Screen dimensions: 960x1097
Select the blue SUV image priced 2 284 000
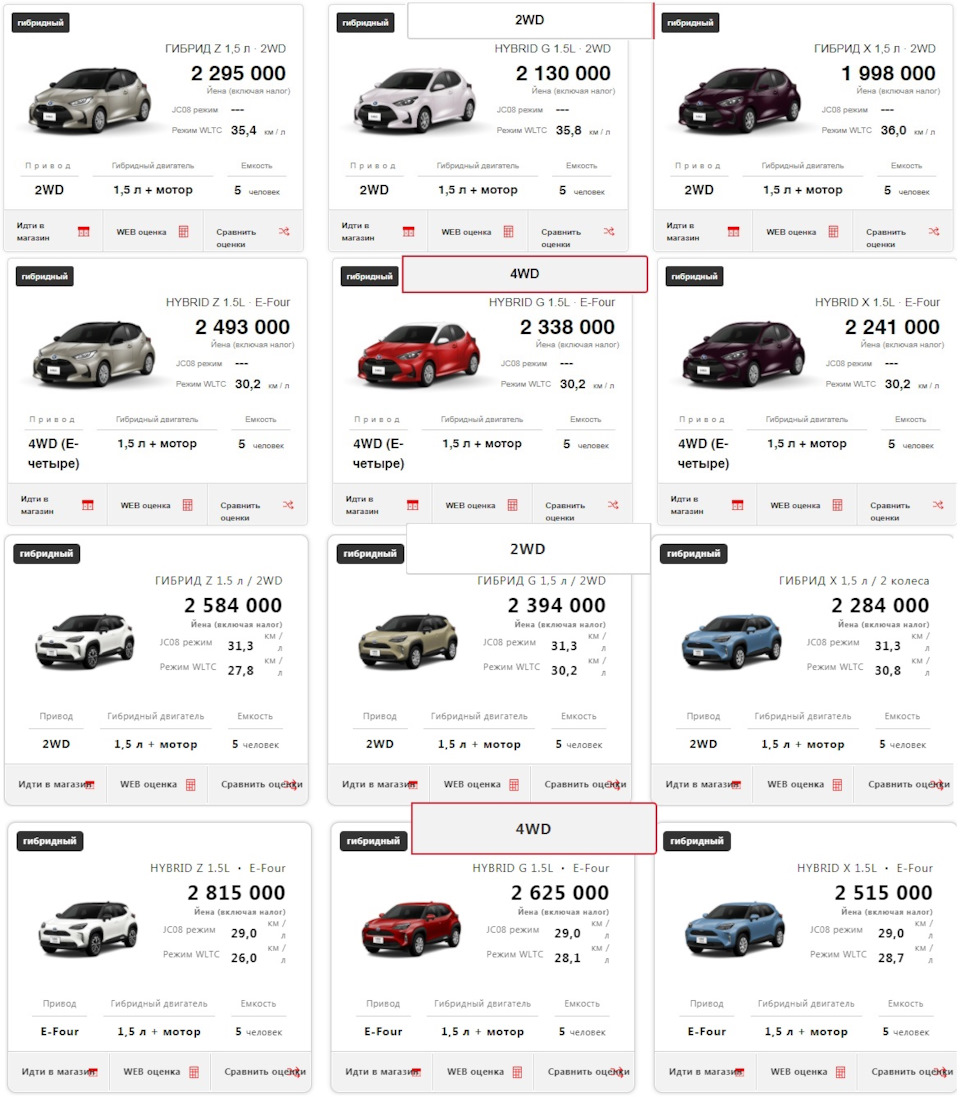732,640
